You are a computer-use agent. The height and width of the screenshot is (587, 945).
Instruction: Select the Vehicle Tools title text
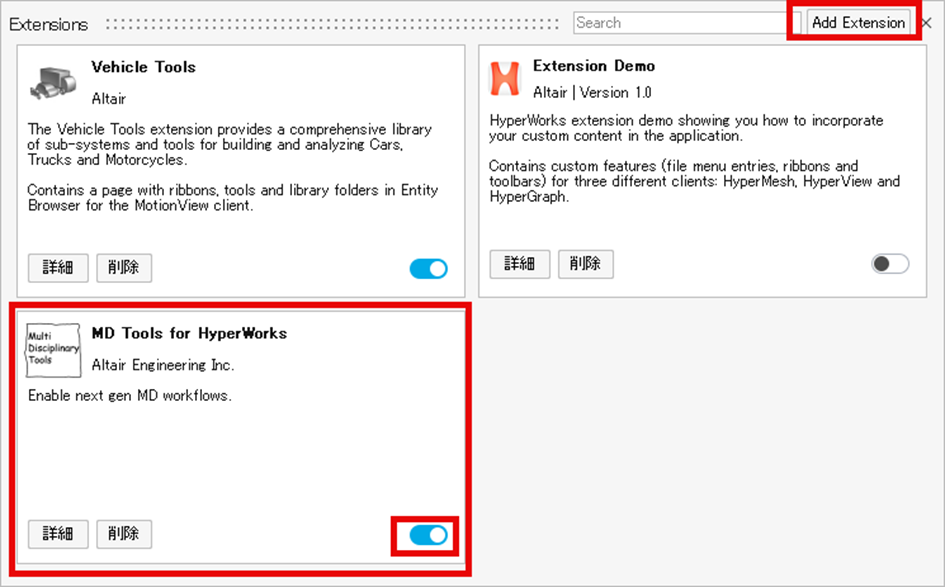coord(143,67)
